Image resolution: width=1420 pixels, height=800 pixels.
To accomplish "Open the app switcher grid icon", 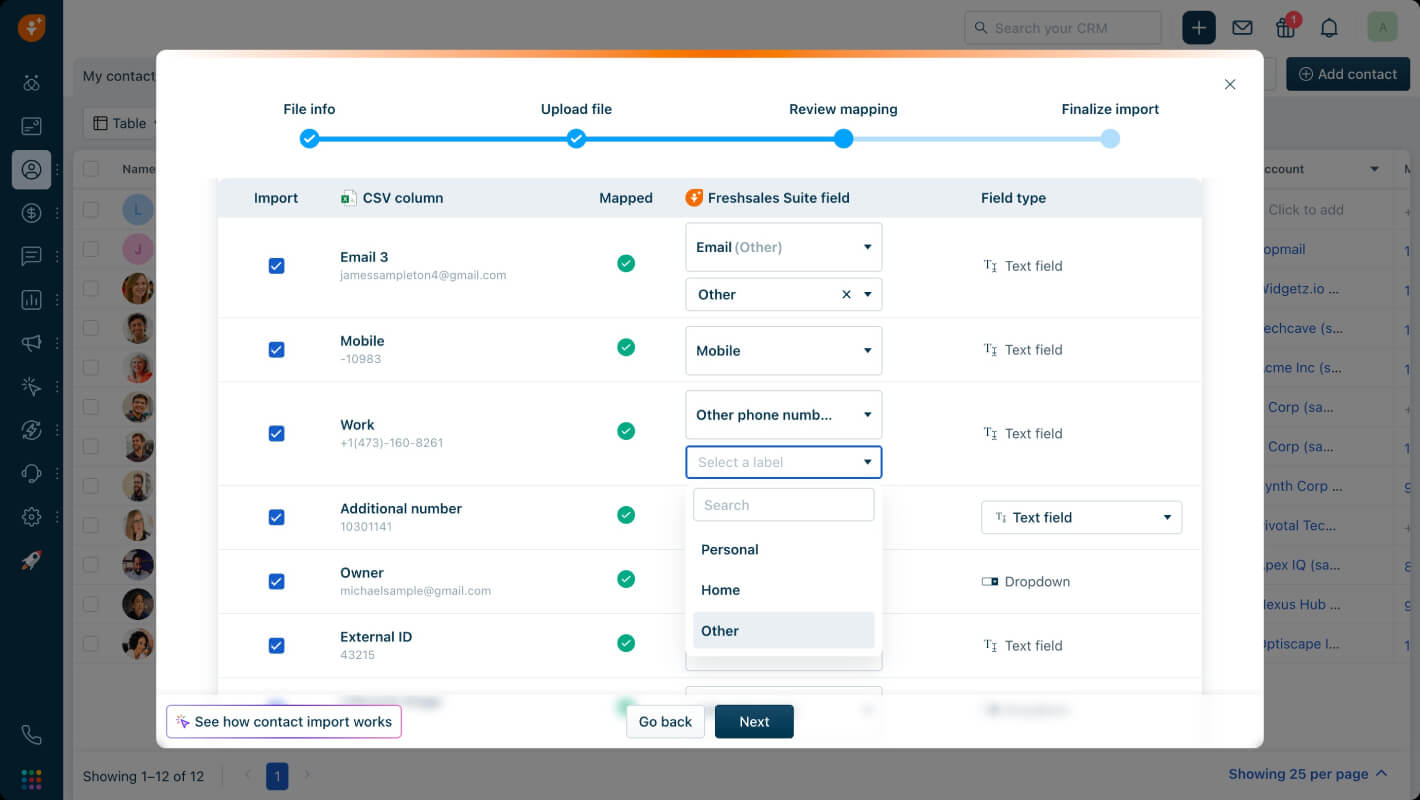I will coord(31,779).
